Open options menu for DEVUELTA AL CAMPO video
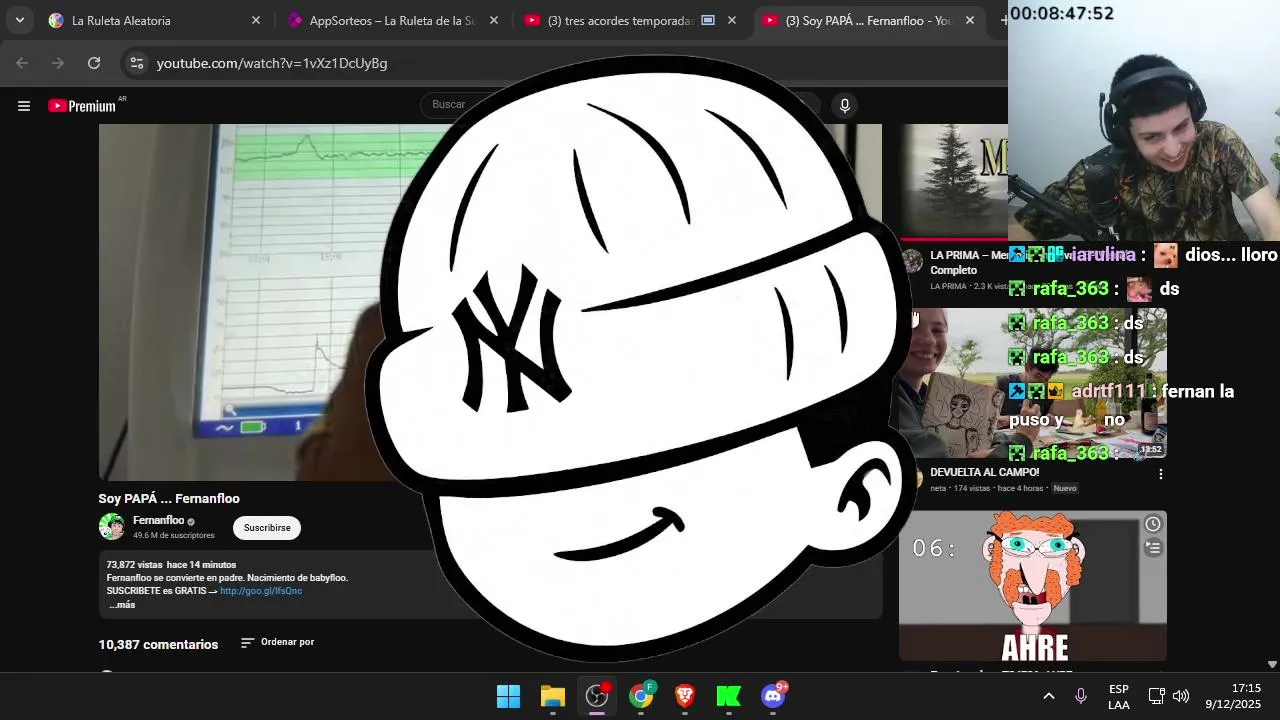 tap(1160, 474)
